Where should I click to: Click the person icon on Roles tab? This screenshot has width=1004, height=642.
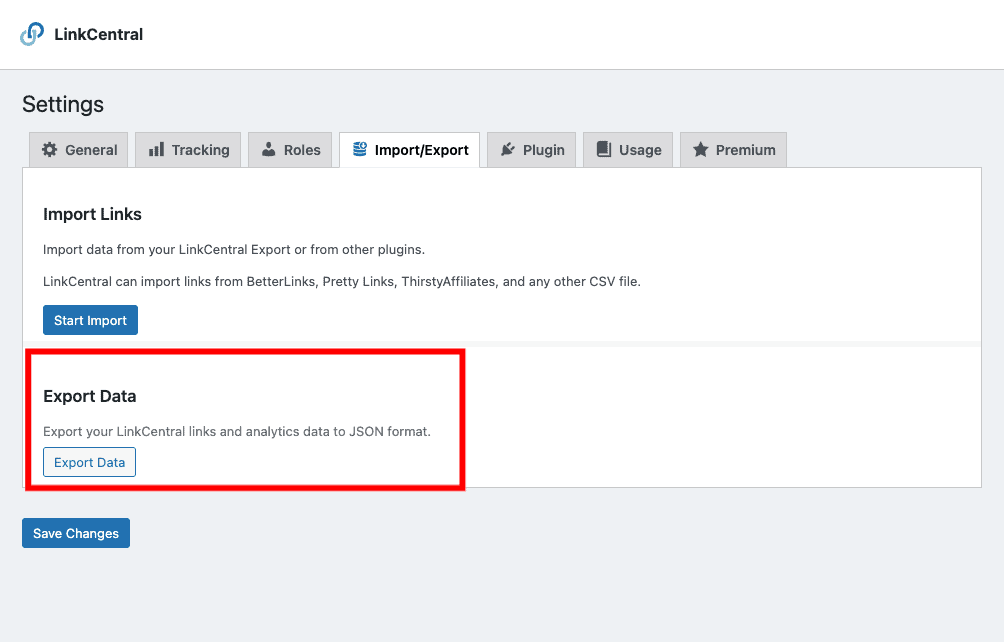click(269, 150)
